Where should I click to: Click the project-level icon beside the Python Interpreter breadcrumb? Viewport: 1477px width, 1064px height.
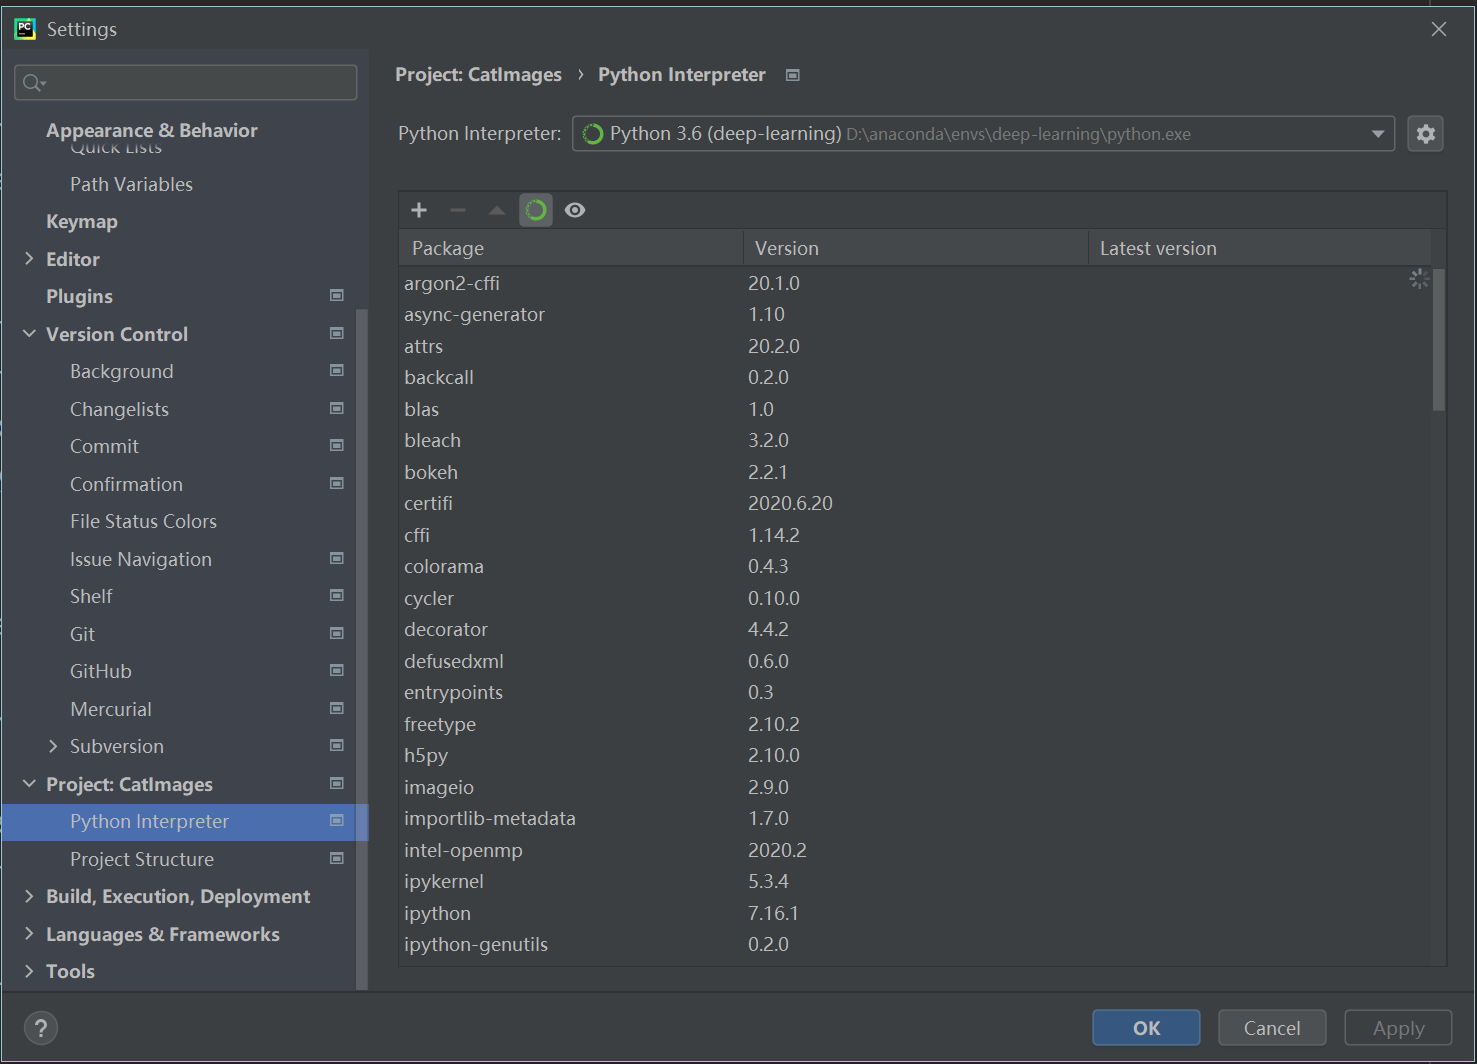tap(793, 75)
